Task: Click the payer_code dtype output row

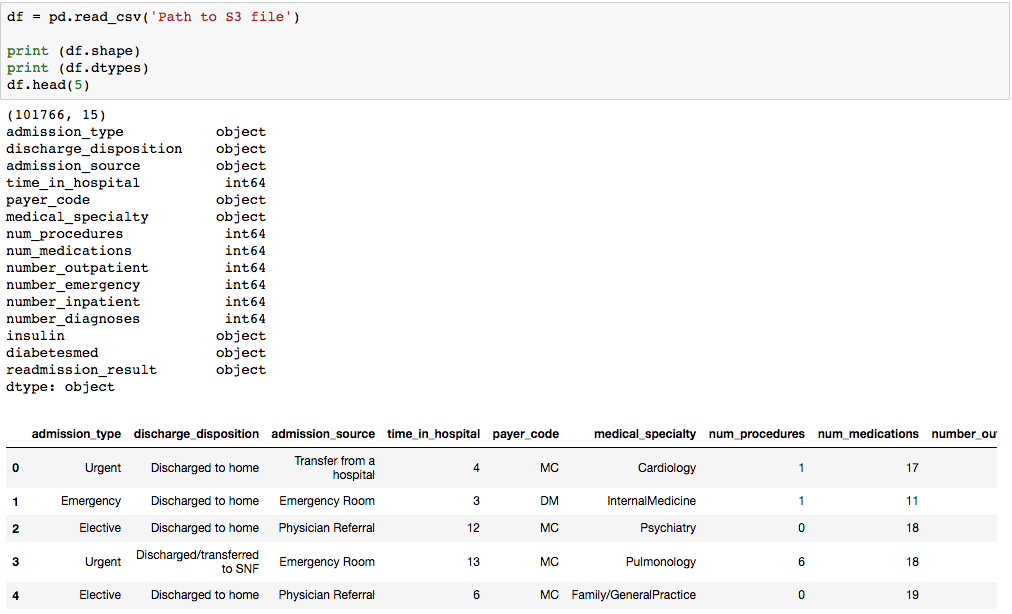Action: [x=136, y=200]
